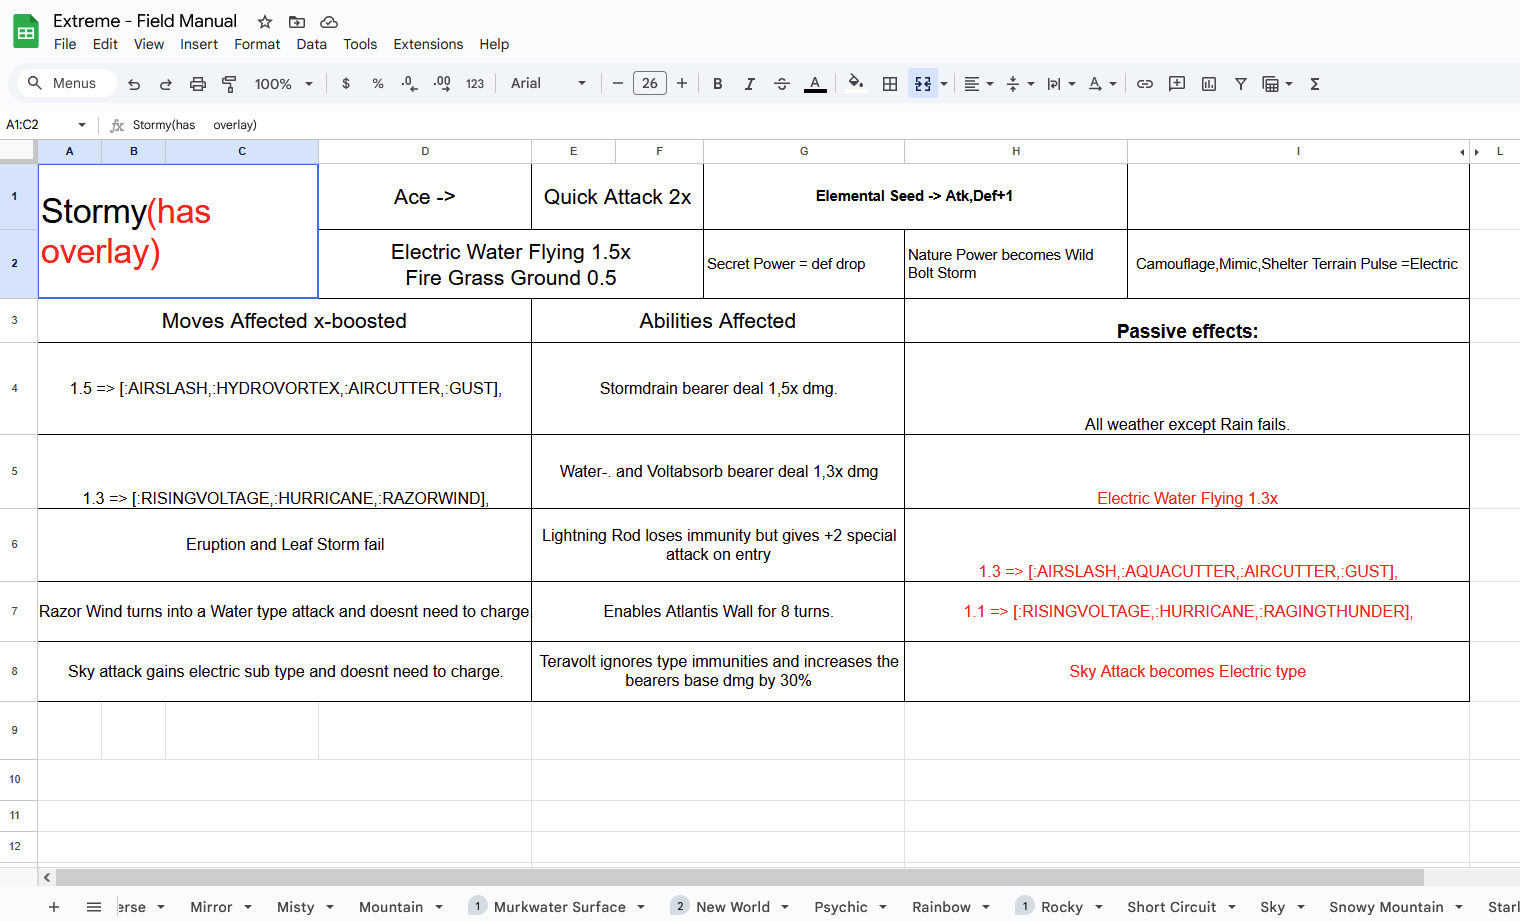Insert a chart using toolbar icon
The image size is (1520, 921).
[1209, 84]
